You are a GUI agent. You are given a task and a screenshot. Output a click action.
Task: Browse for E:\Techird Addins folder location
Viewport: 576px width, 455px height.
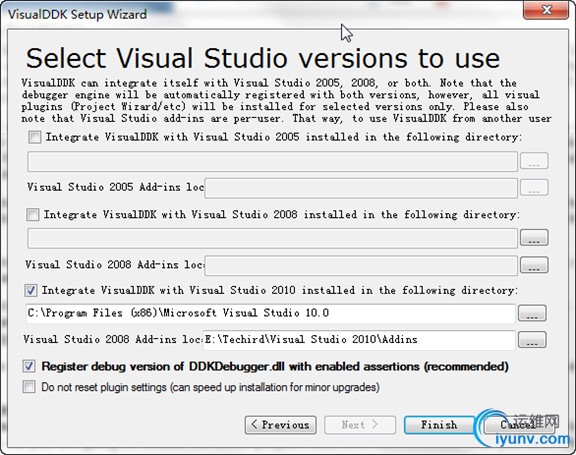(532, 340)
